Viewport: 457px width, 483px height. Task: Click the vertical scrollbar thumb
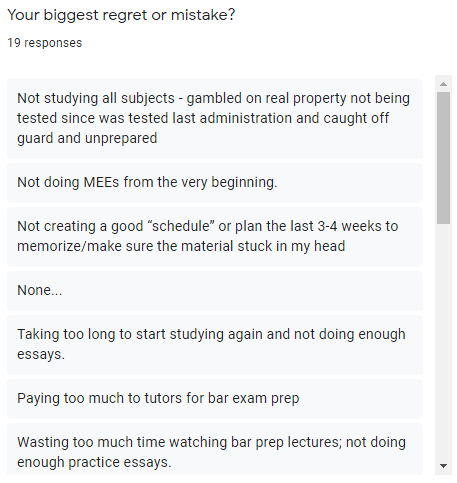coord(443,158)
